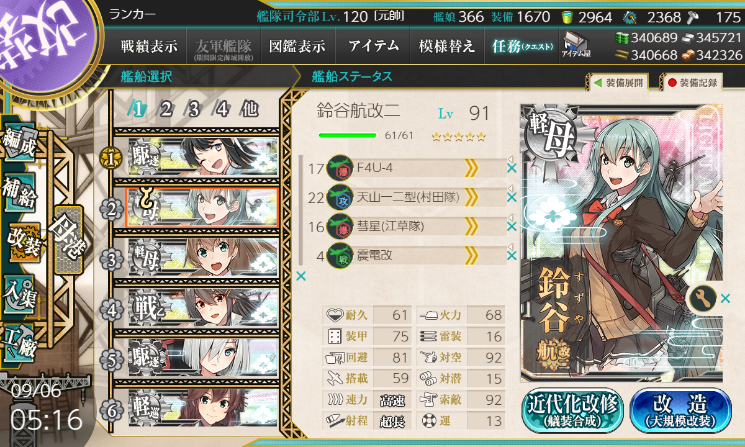Expand the 装備展開 equipment deploy panel
Image resolution: width=745 pixels, height=447 pixels.
(619, 83)
